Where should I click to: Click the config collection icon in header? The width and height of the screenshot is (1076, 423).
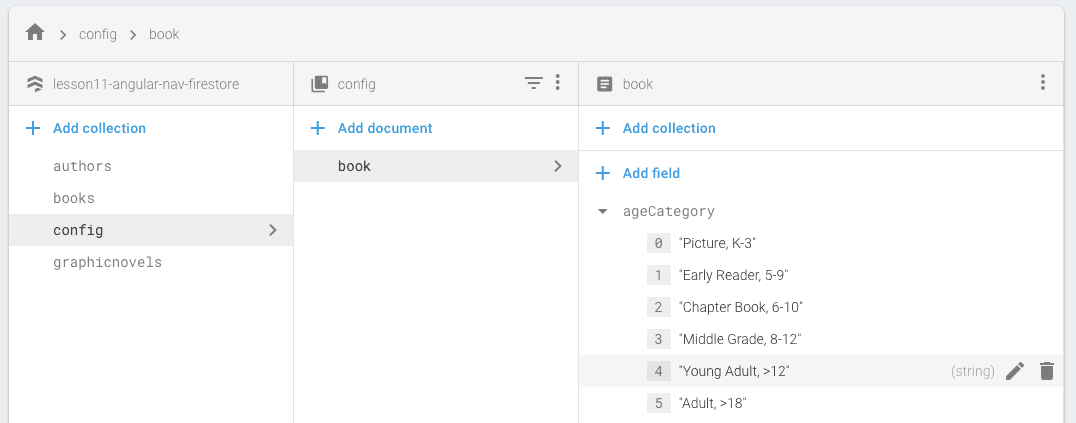[x=320, y=84]
